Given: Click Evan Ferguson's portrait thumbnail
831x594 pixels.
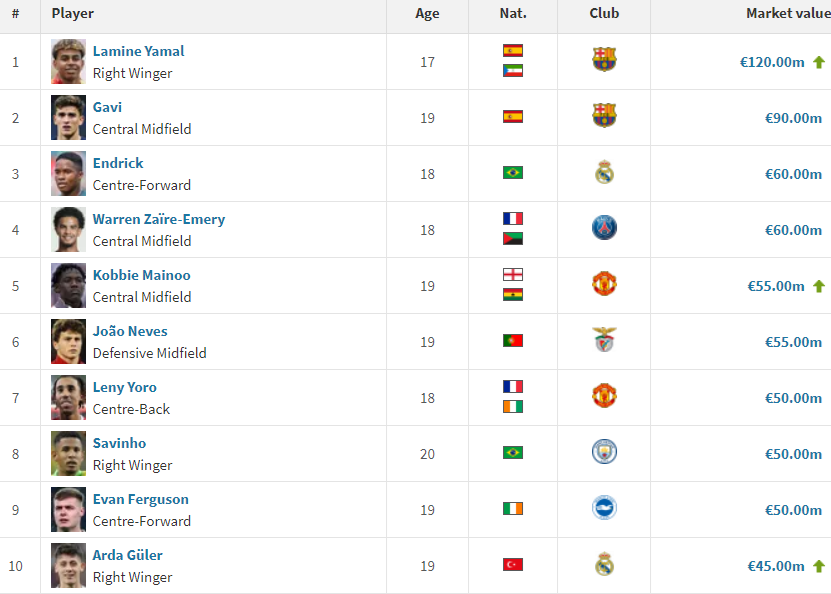Looking at the screenshot, I should [x=69, y=509].
